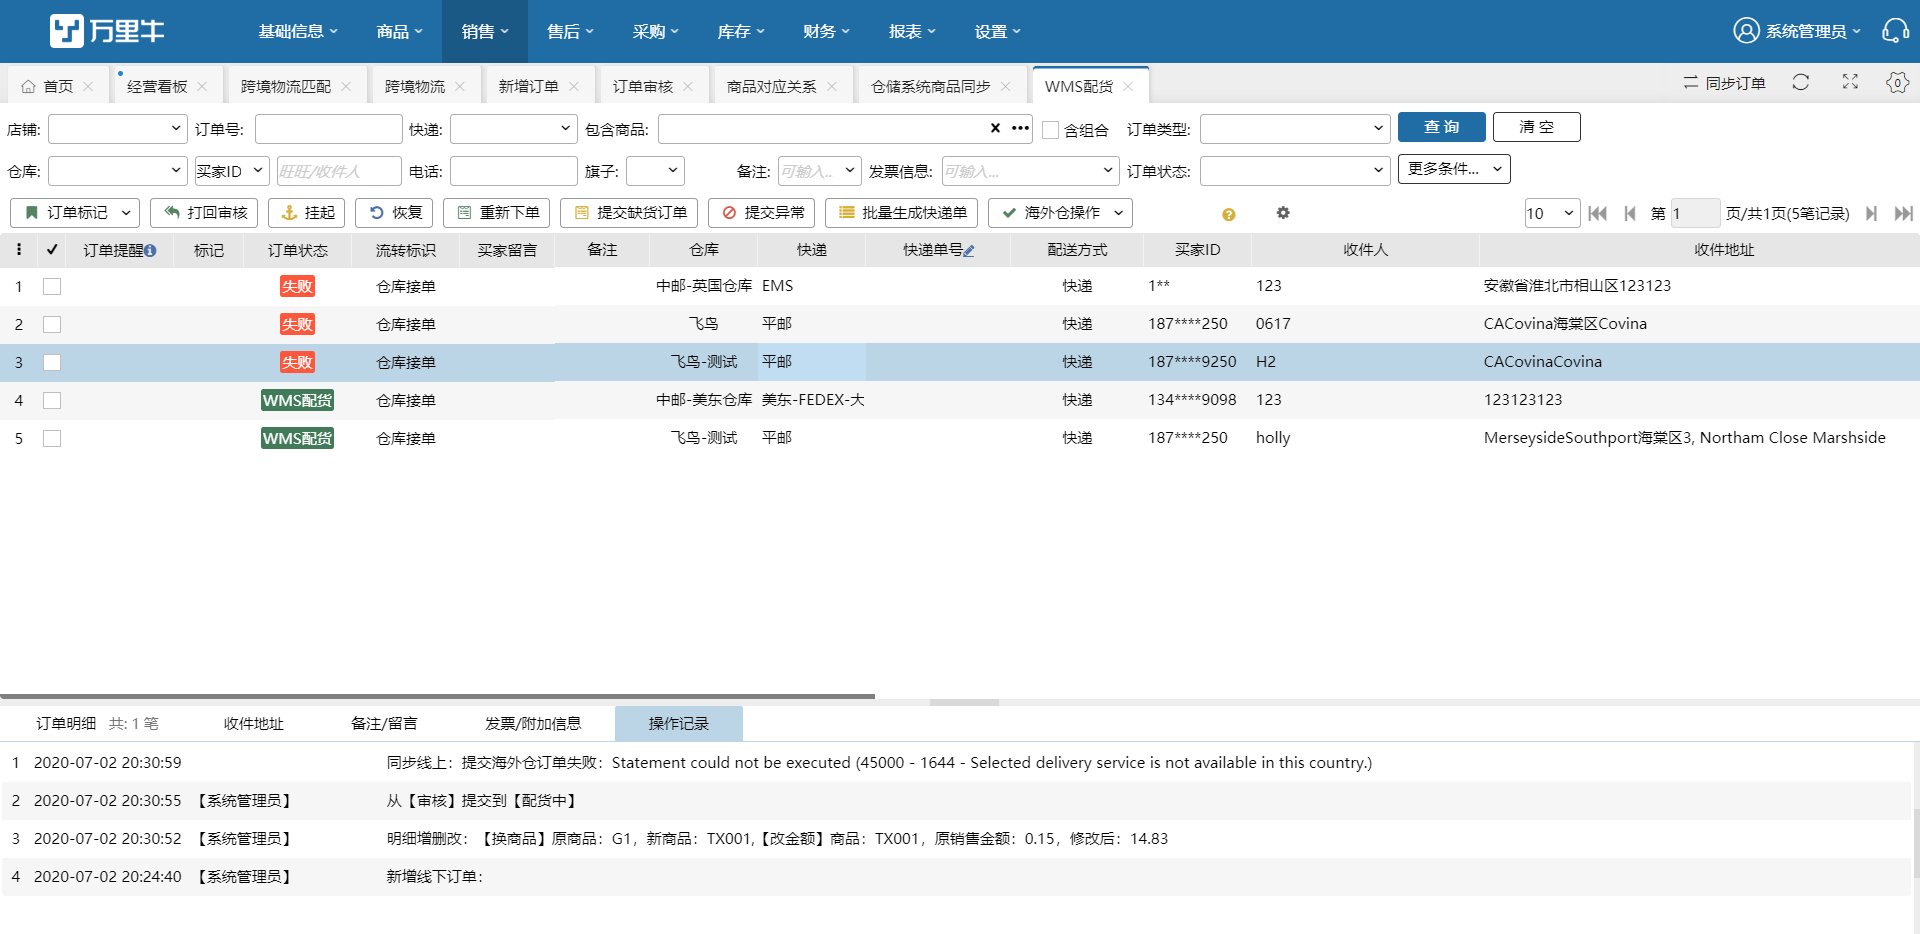Click the 查询 search button
This screenshot has width=1920, height=934.
pos(1442,127)
